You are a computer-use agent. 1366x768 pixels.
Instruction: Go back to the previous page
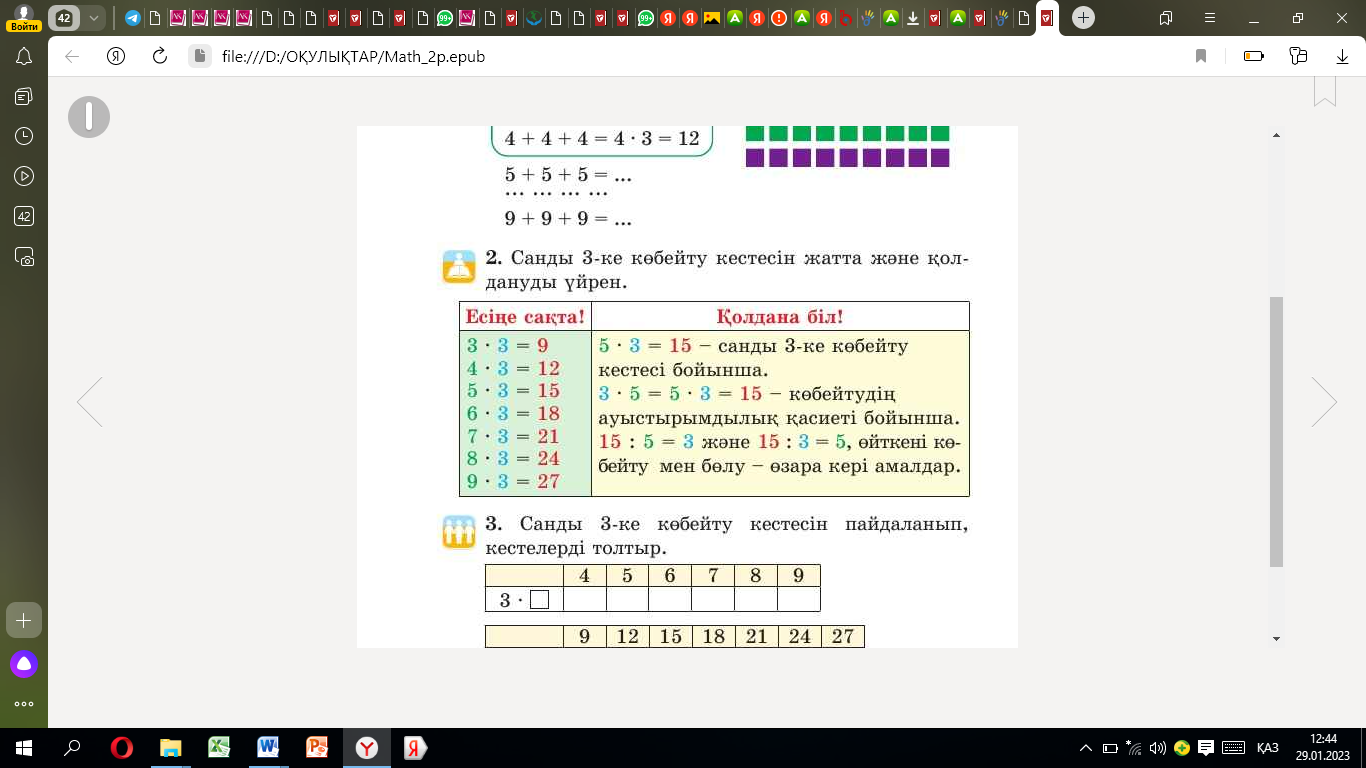click(x=72, y=57)
